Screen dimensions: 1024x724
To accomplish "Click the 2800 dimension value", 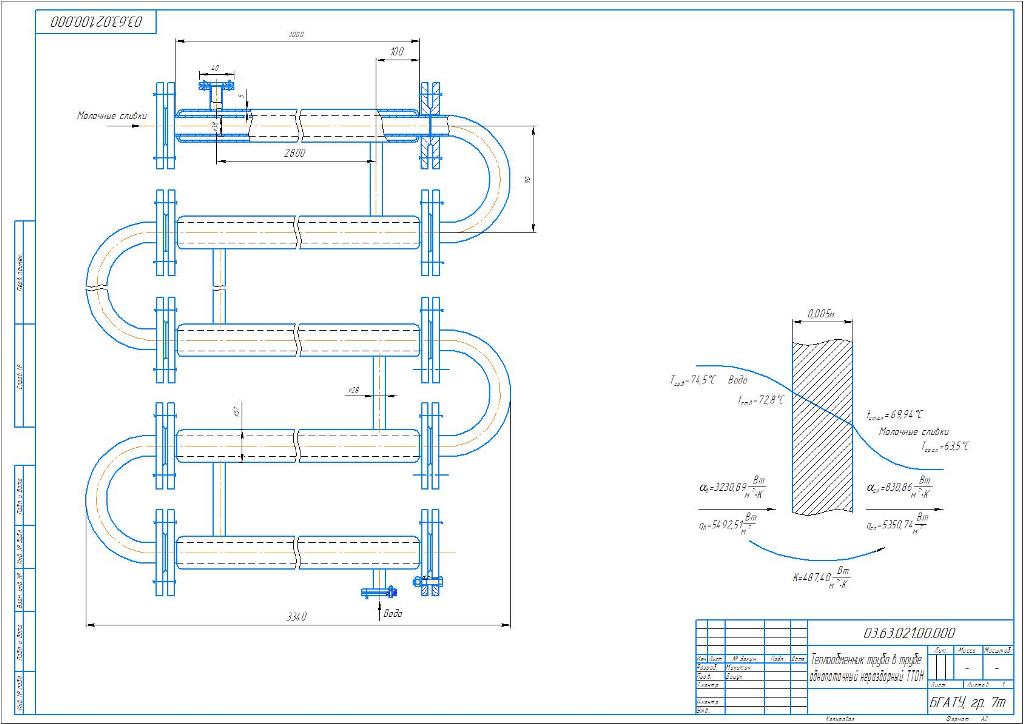I will pyautogui.click(x=294, y=153).
